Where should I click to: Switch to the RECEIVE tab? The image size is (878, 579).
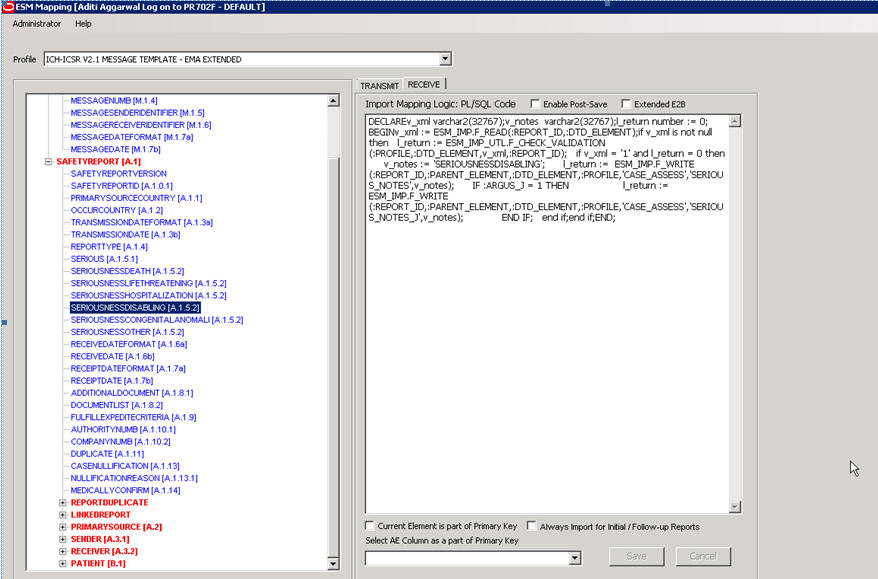click(424, 85)
